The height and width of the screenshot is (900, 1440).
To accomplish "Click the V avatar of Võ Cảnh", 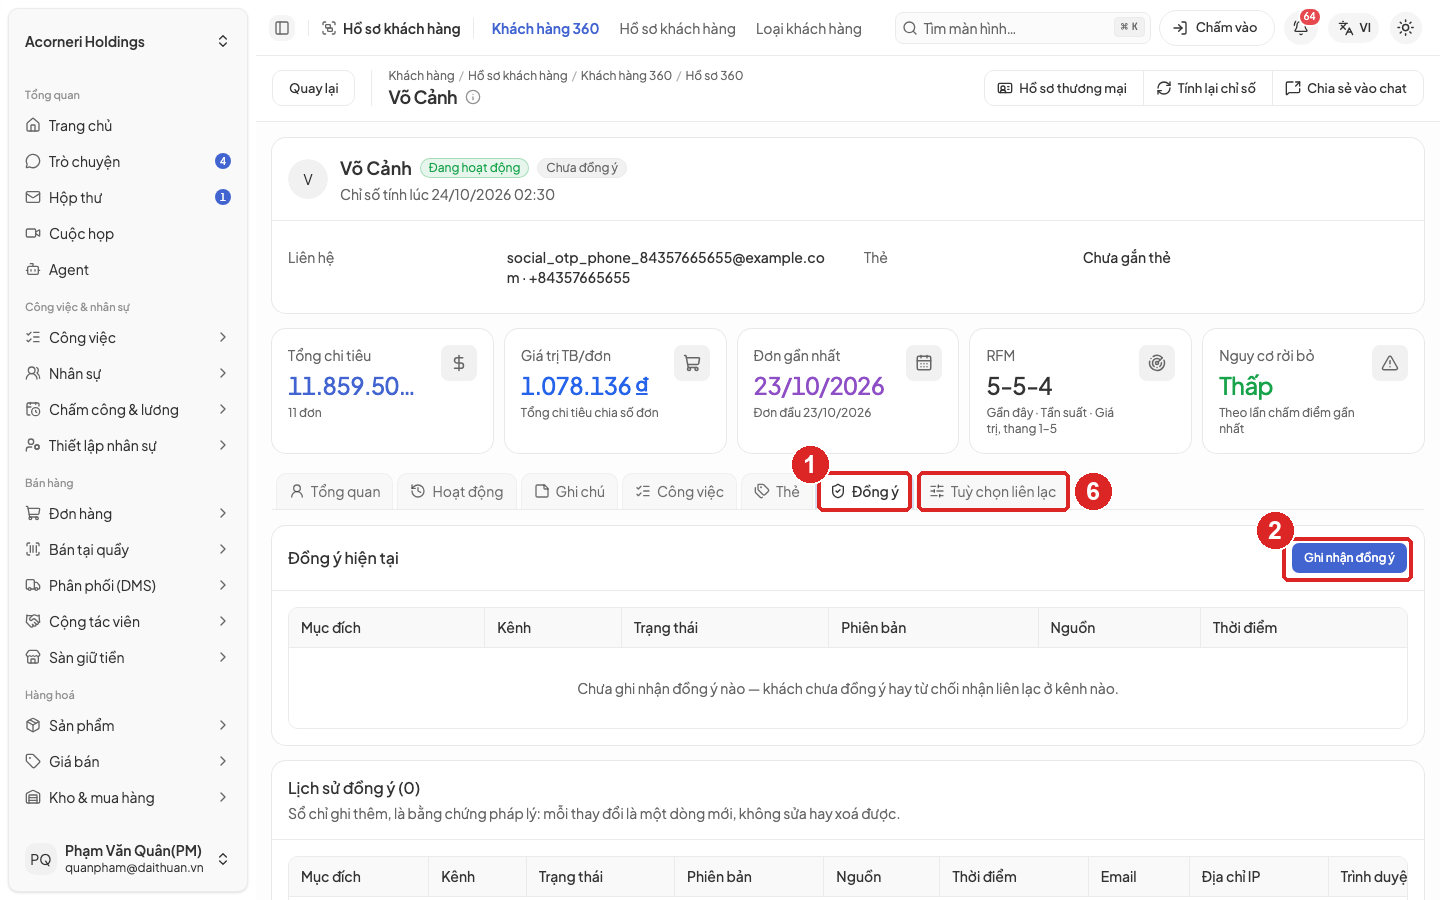I will point(308,180).
